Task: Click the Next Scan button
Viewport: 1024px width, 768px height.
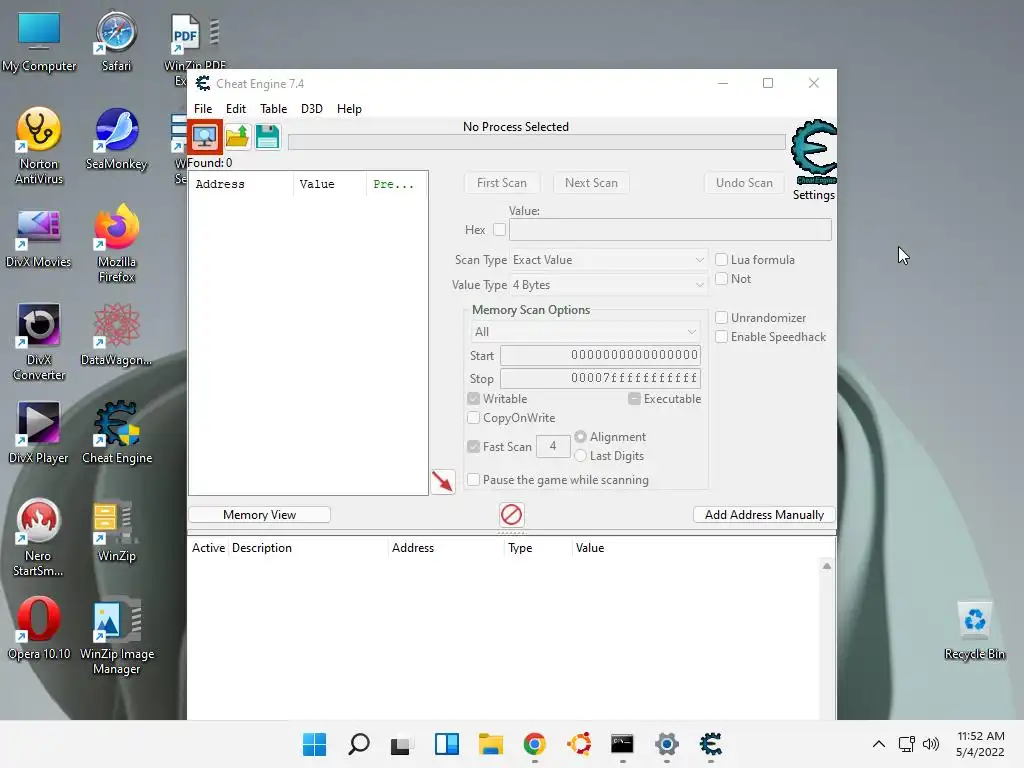Action: [591, 183]
